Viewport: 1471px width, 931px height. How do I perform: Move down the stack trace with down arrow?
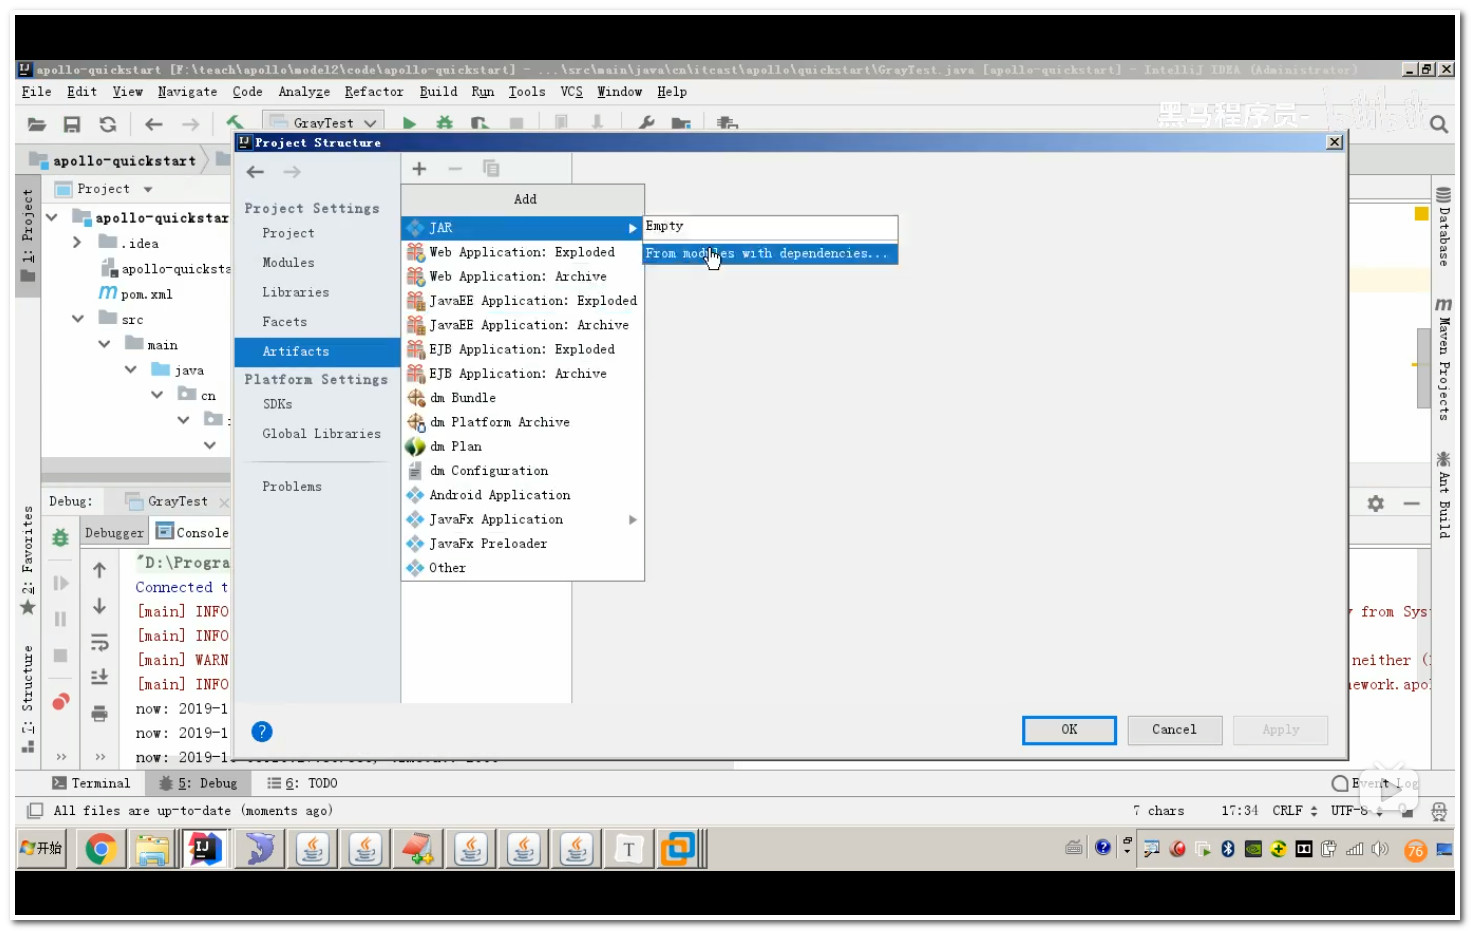[99, 607]
